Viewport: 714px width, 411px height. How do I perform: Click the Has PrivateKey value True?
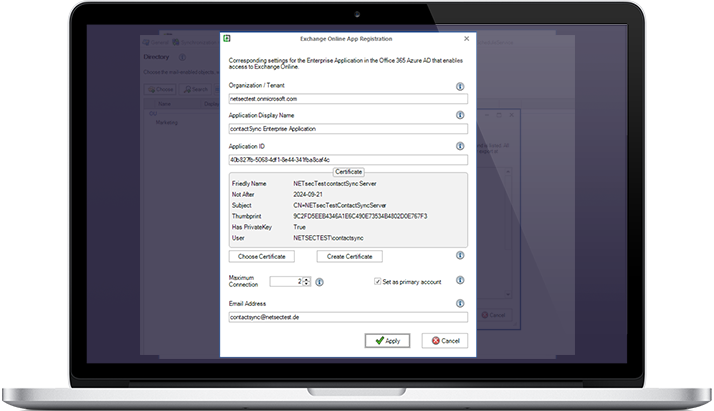click(x=299, y=227)
